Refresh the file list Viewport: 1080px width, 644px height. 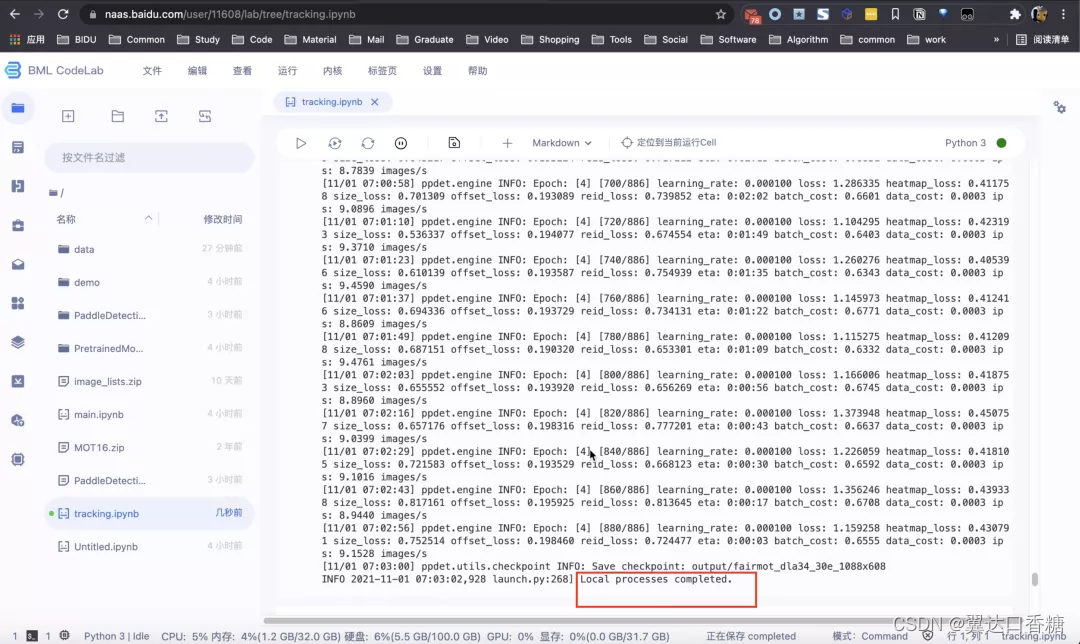tap(203, 116)
